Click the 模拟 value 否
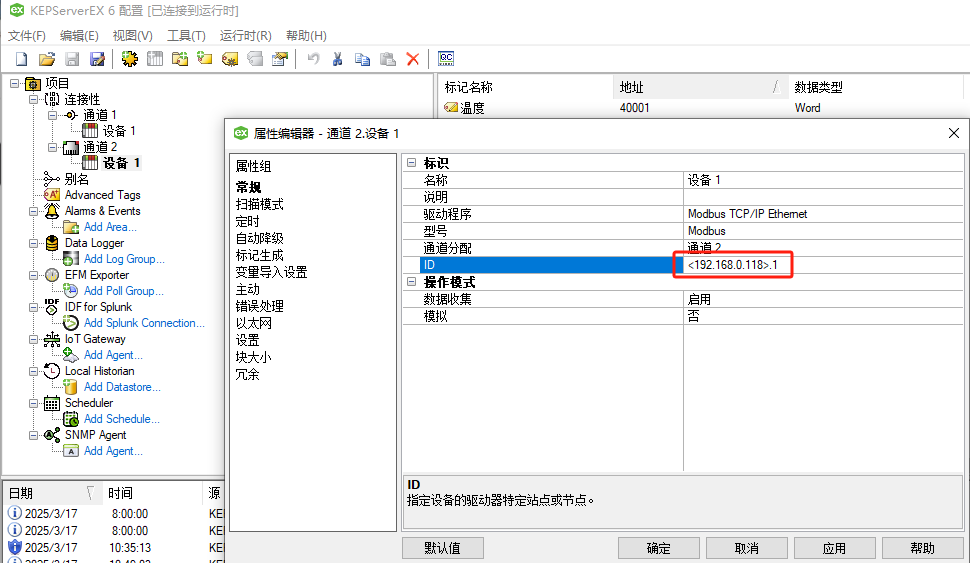Screen dimensions: 970x563 tap(823, 316)
